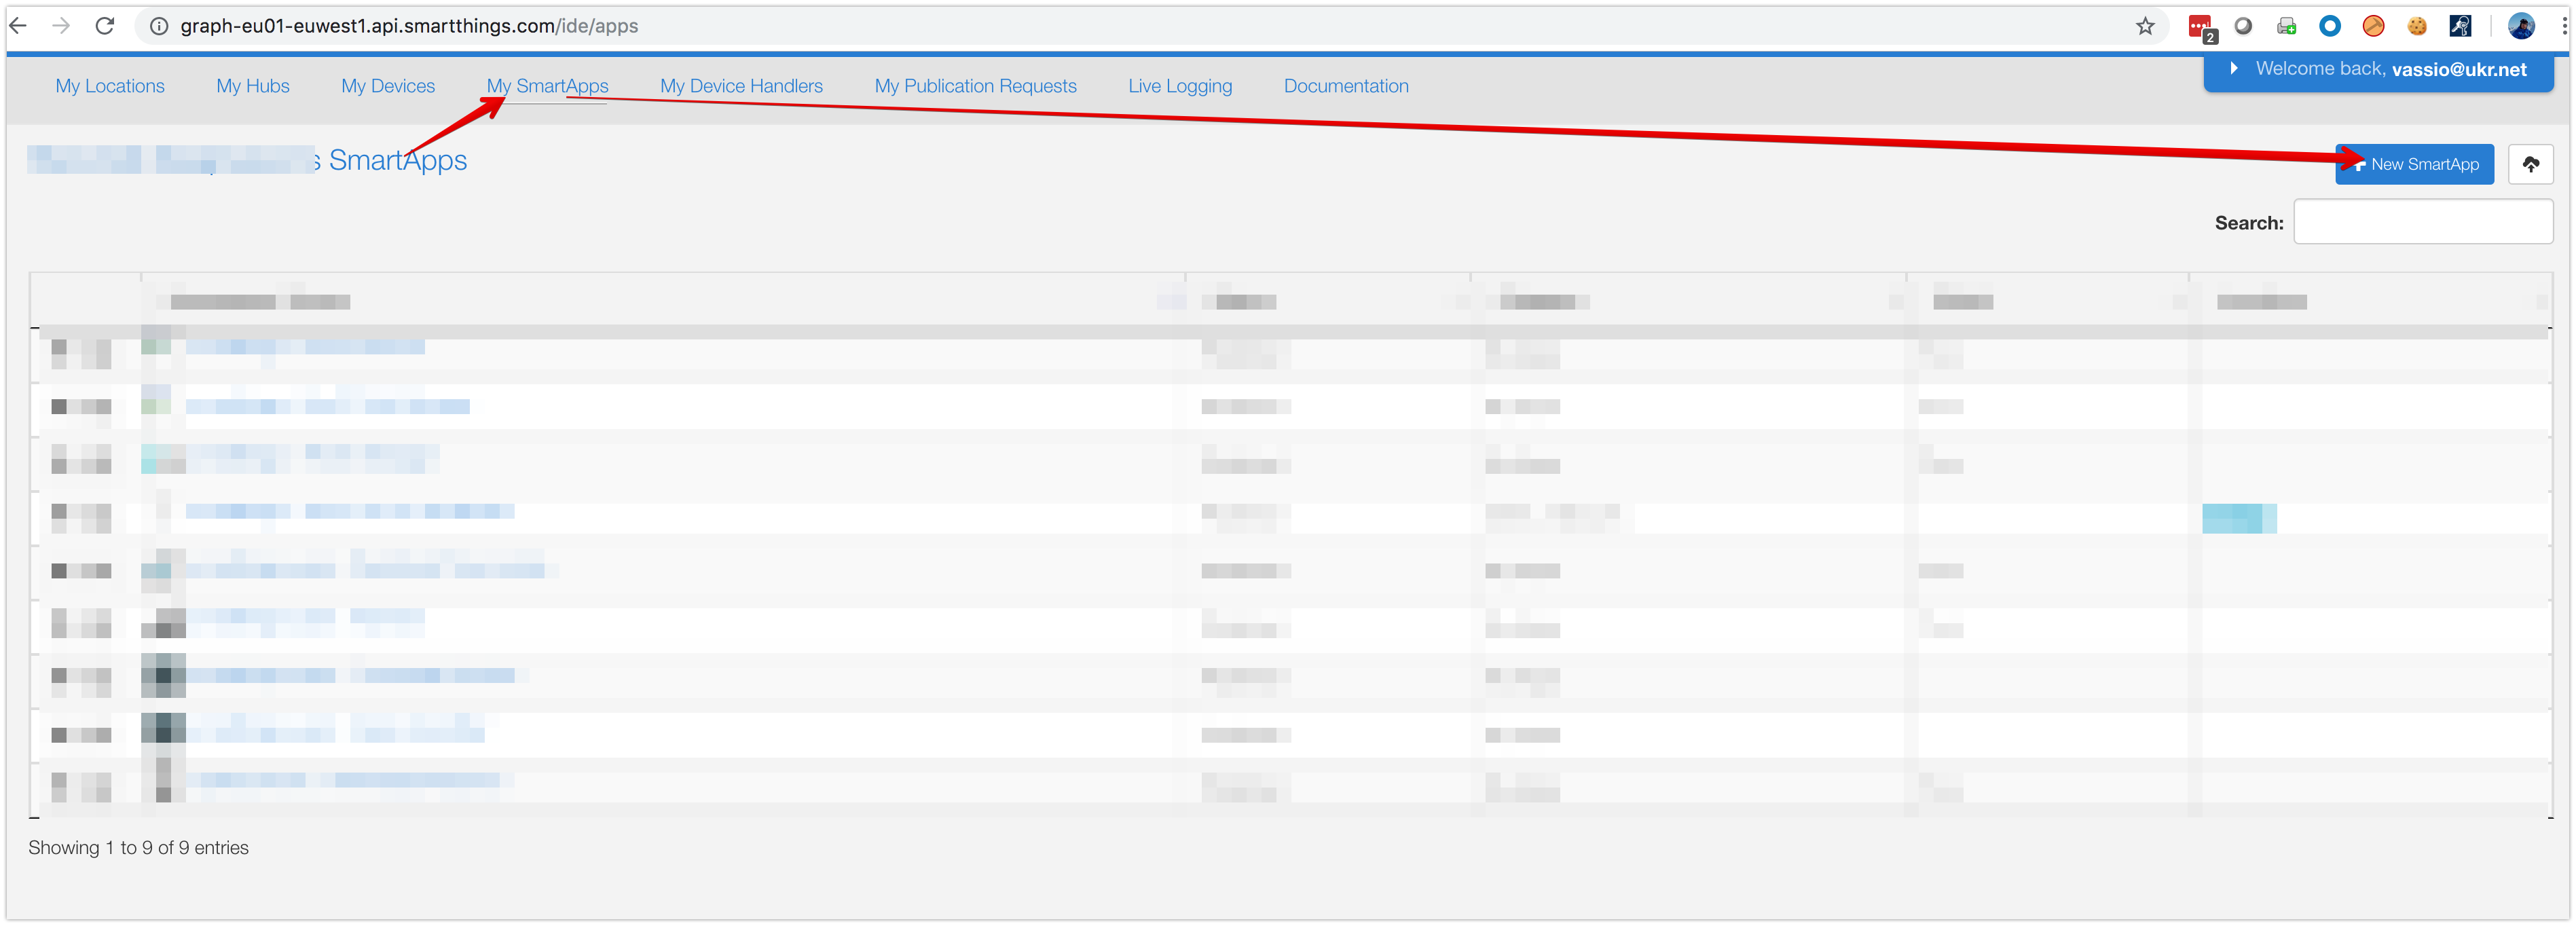Open the Chrome profile avatar

pos(2521,26)
